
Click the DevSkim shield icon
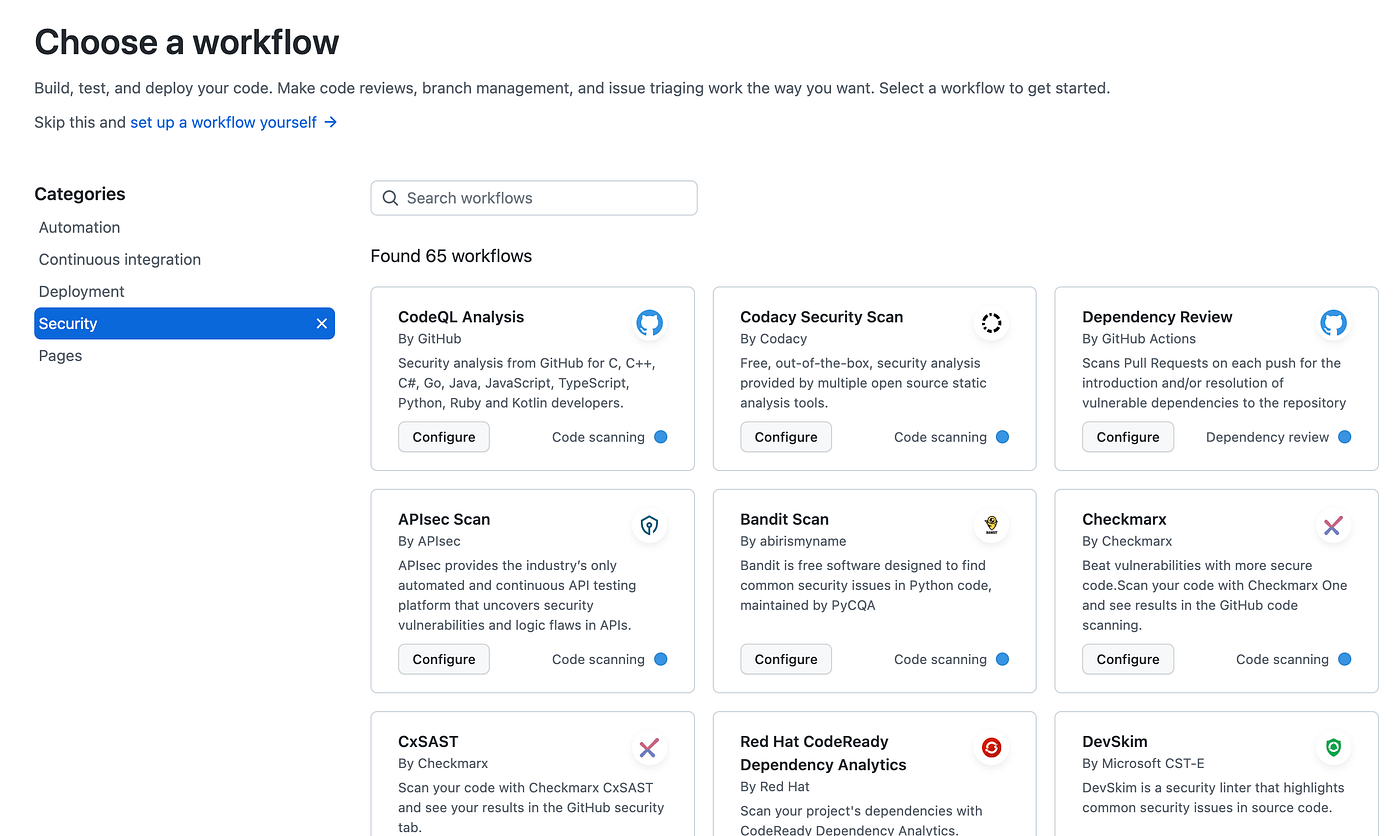pyautogui.click(x=1333, y=747)
